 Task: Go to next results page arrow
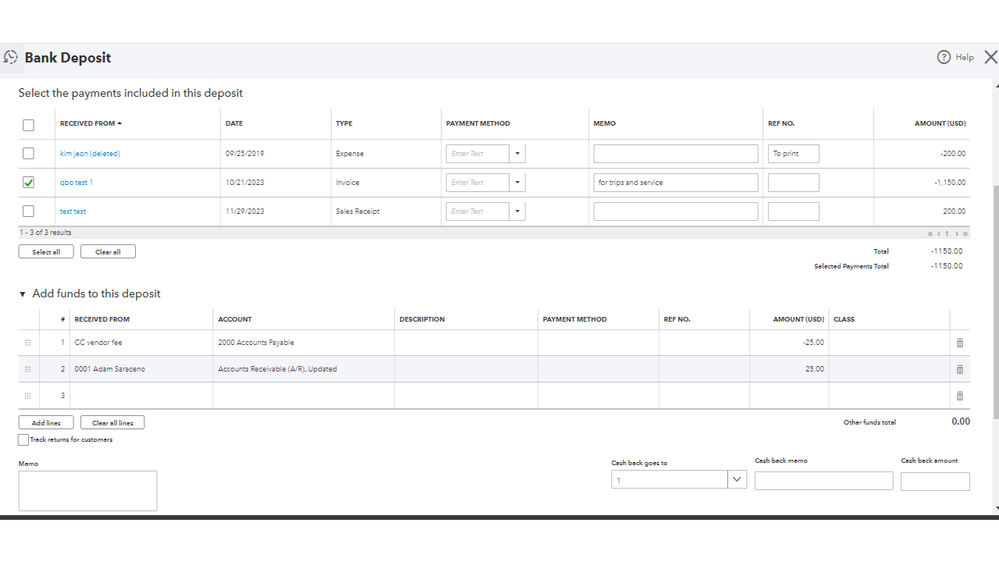pos(955,234)
